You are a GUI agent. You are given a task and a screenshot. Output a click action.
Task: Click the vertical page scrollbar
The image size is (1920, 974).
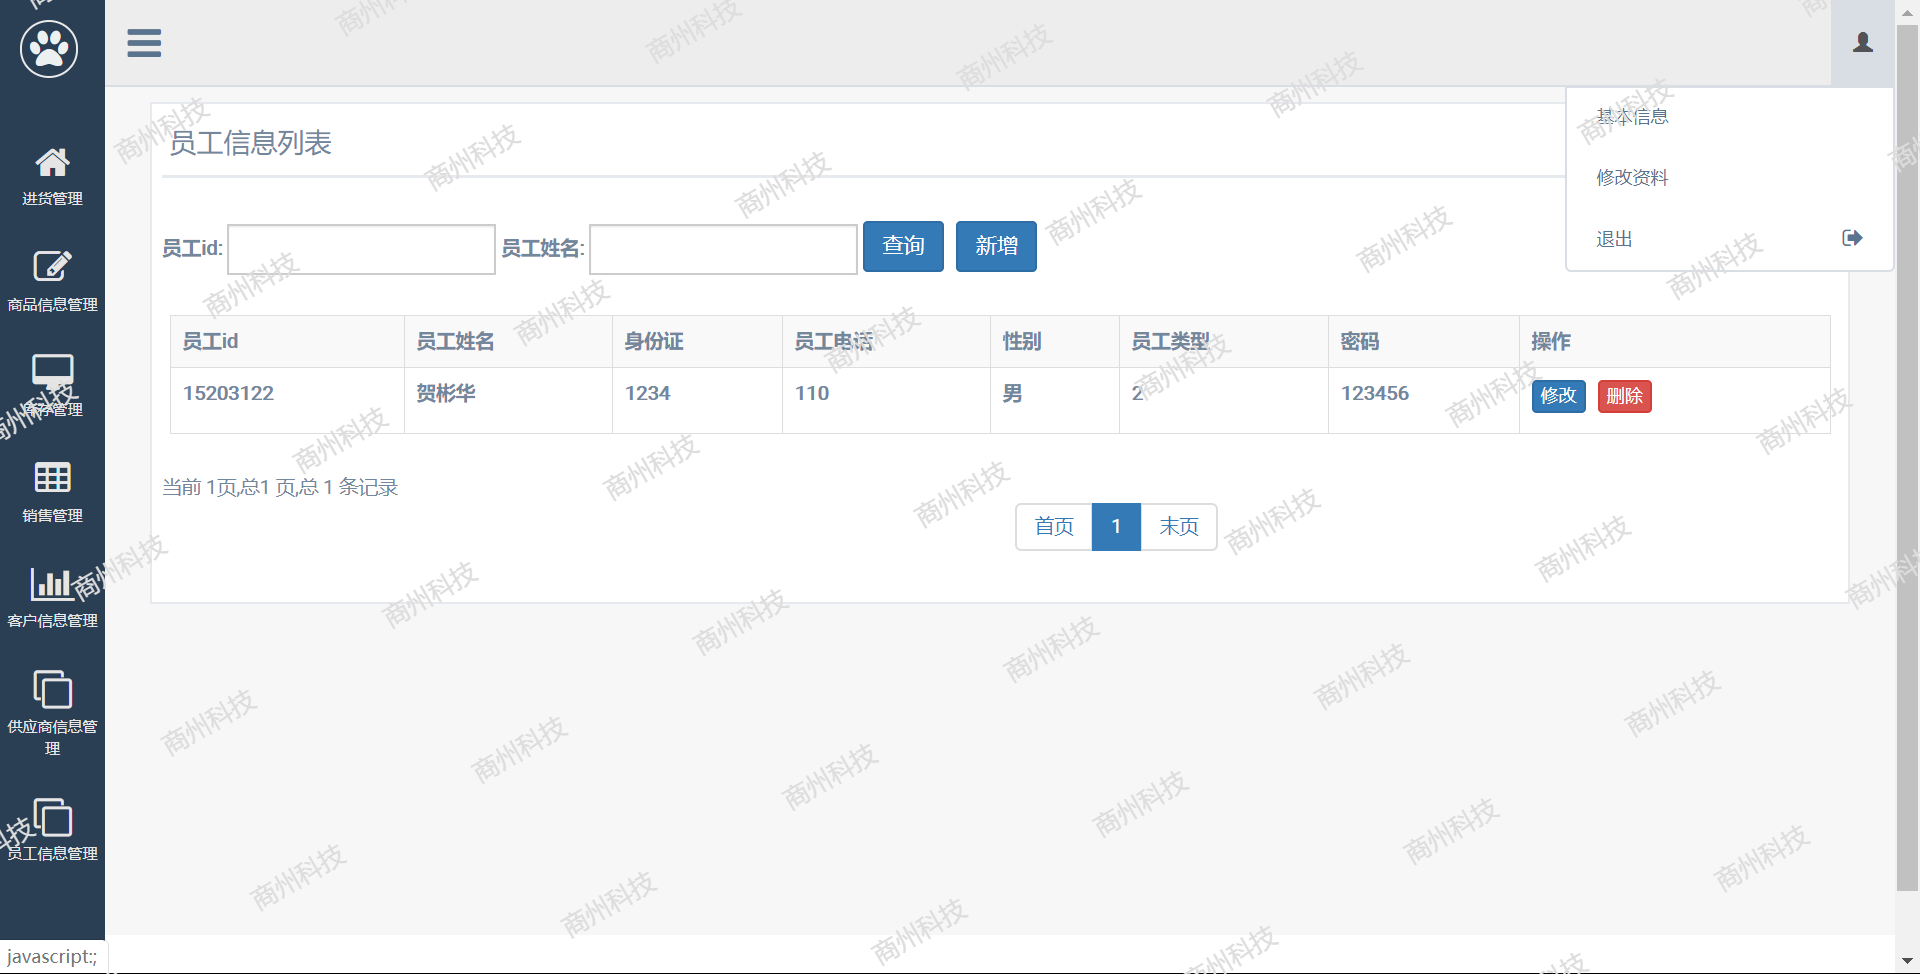1907,457
